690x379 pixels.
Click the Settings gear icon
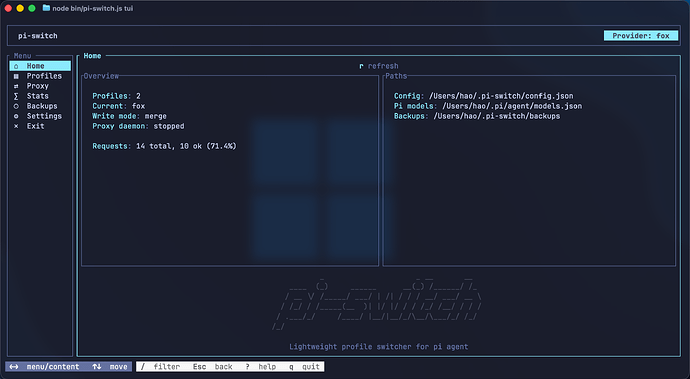pos(16,116)
